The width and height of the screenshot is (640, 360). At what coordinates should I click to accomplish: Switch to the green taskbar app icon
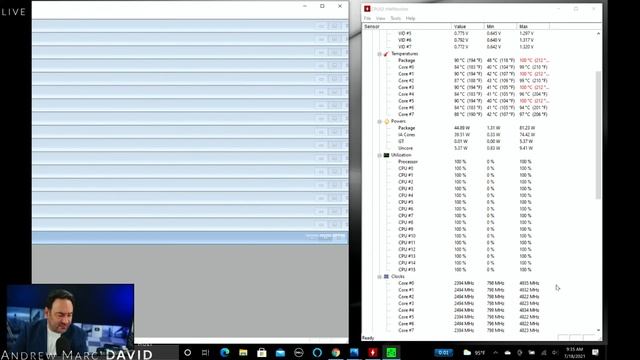(391, 352)
